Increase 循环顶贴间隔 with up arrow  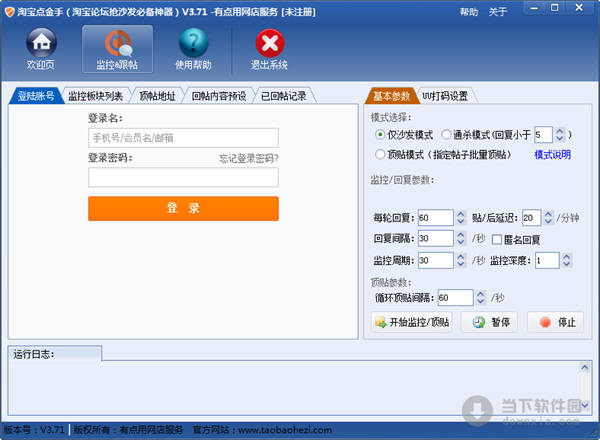coord(481,294)
